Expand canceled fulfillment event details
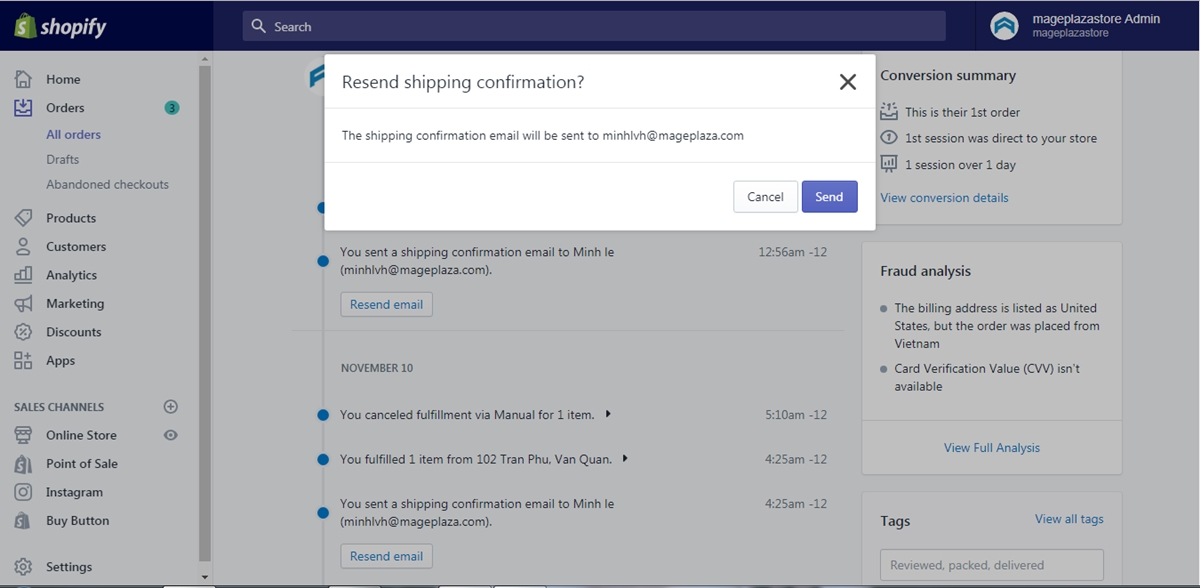 click(x=609, y=414)
